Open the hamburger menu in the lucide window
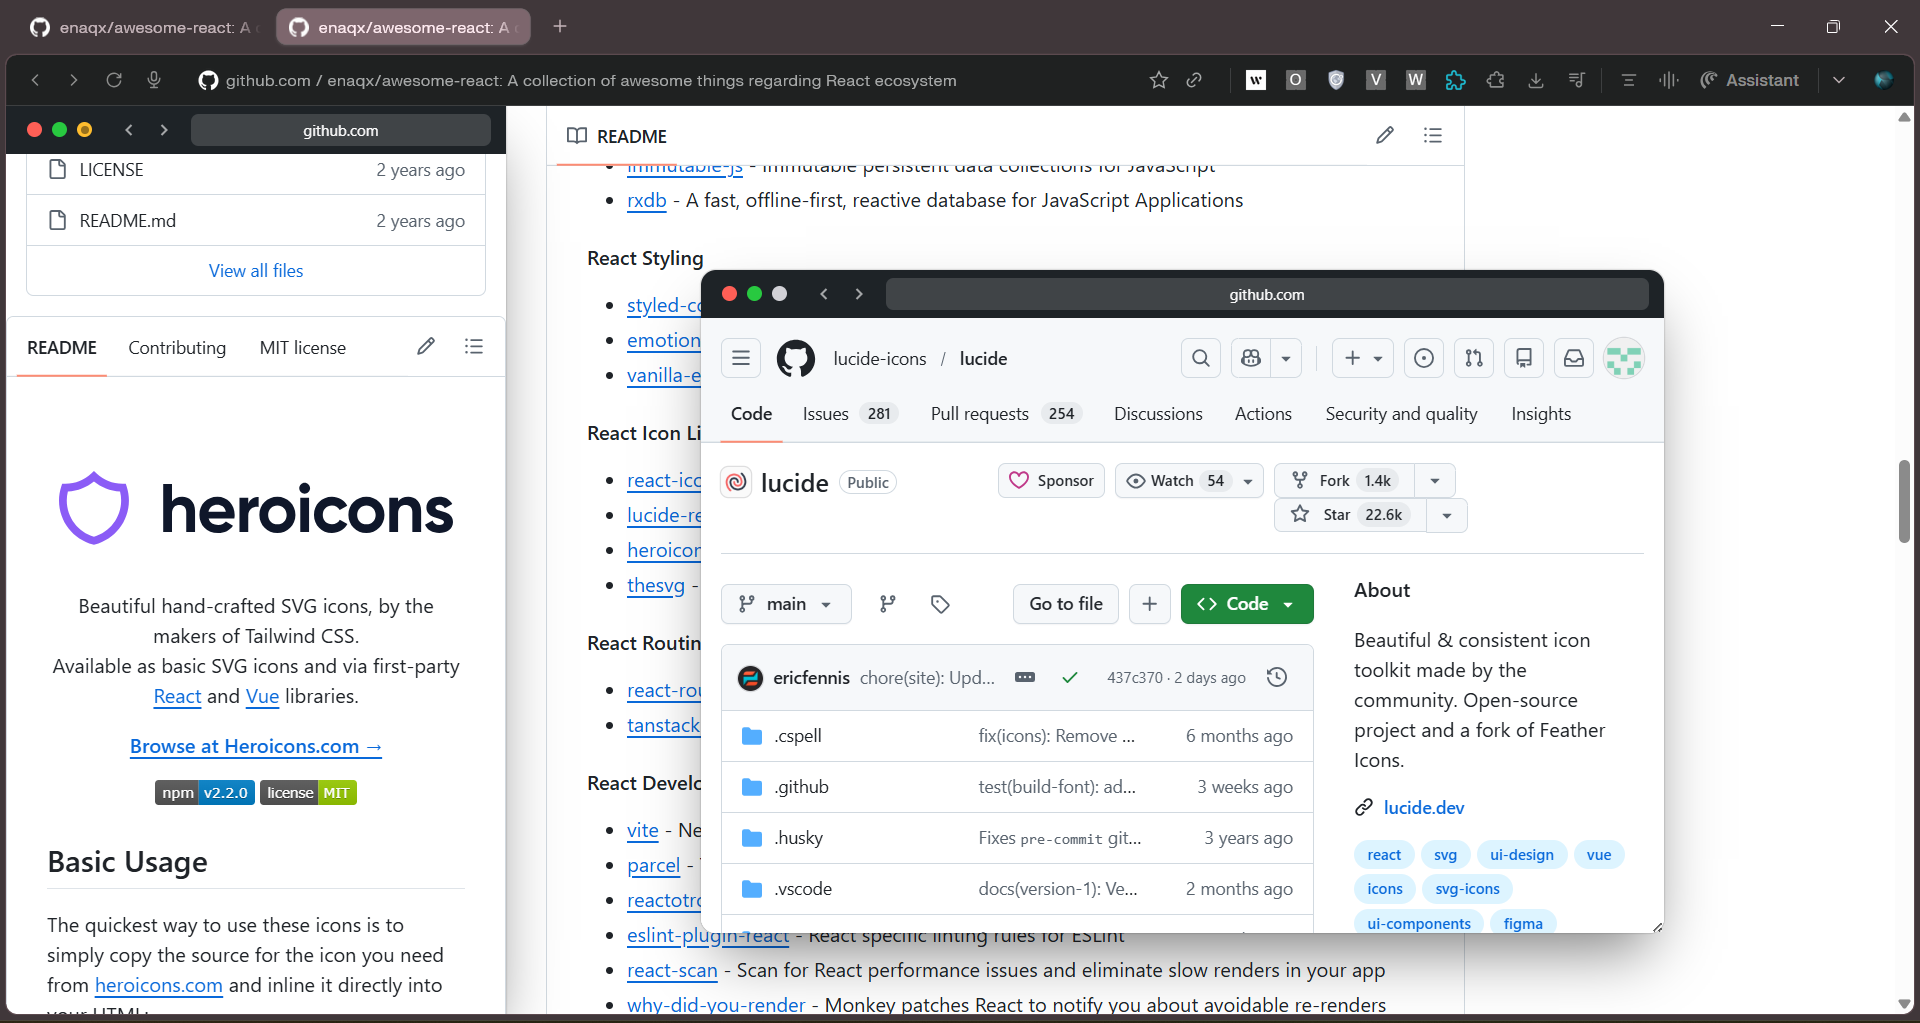 pos(741,358)
